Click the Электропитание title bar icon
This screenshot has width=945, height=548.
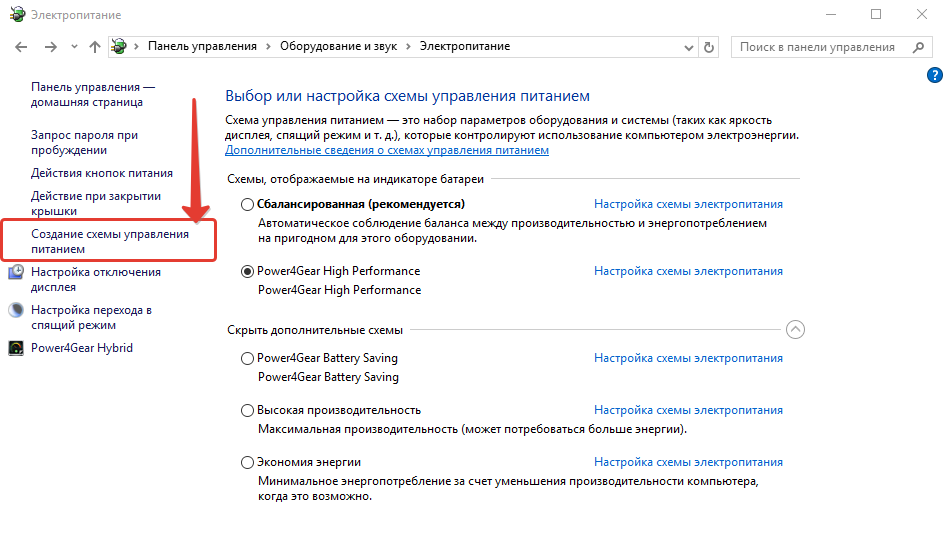pos(17,14)
